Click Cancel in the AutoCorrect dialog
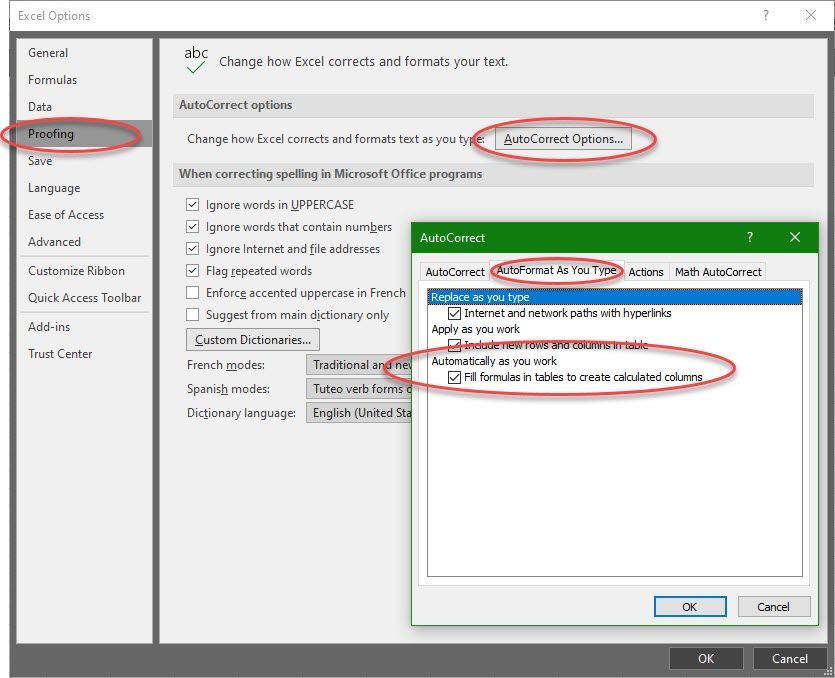This screenshot has height=678, width=835. (774, 607)
